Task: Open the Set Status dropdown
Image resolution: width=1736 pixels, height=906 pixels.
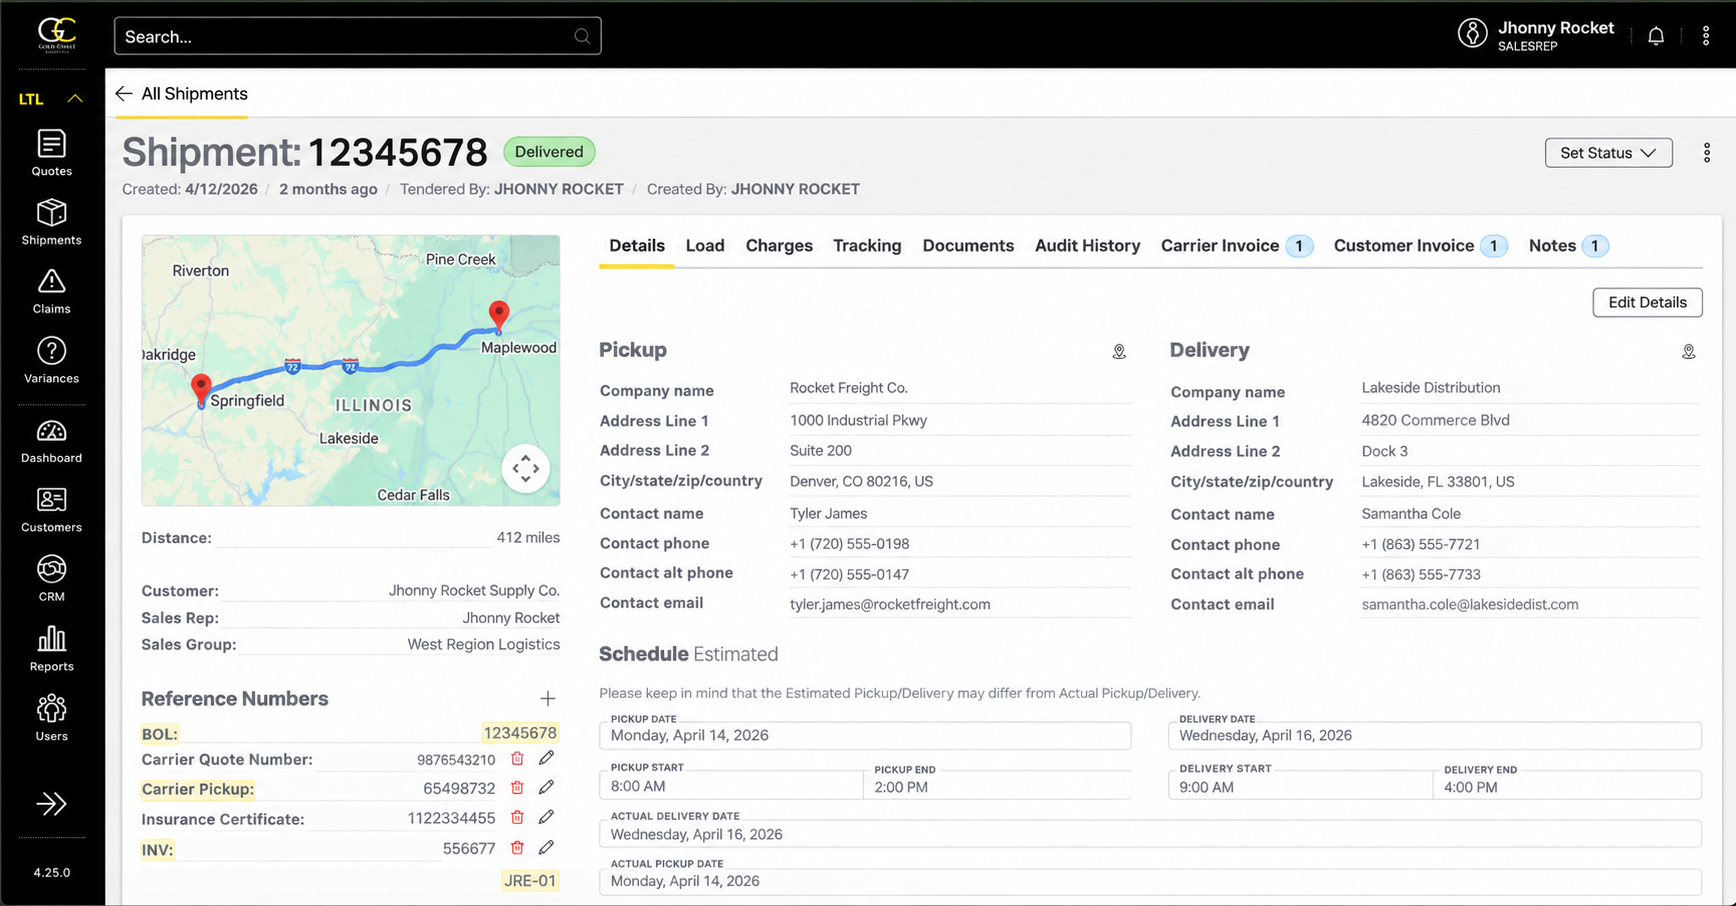Action: click(x=1608, y=152)
